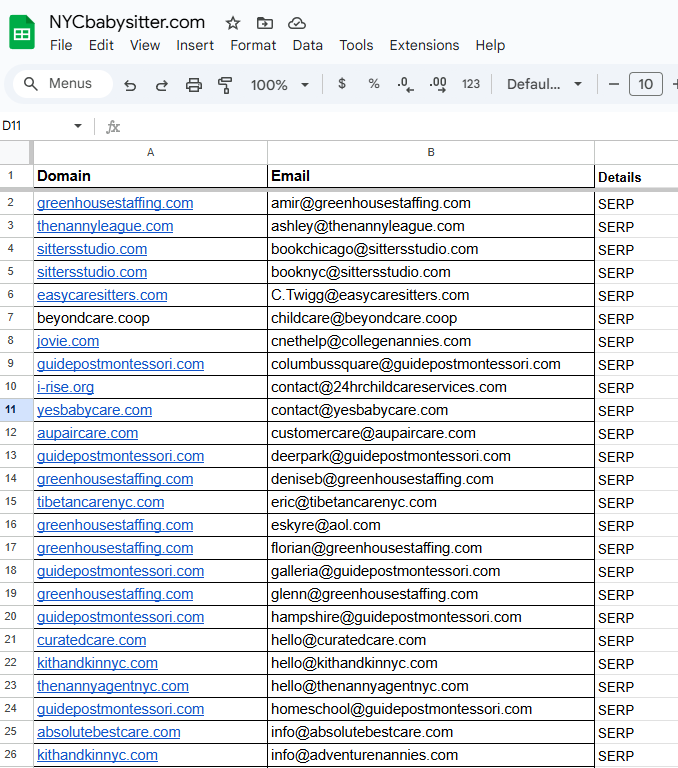Viewport: 678px width, 768px height.
Task: Star the NYCbabysitter.com document
Action: coord(233,23)
